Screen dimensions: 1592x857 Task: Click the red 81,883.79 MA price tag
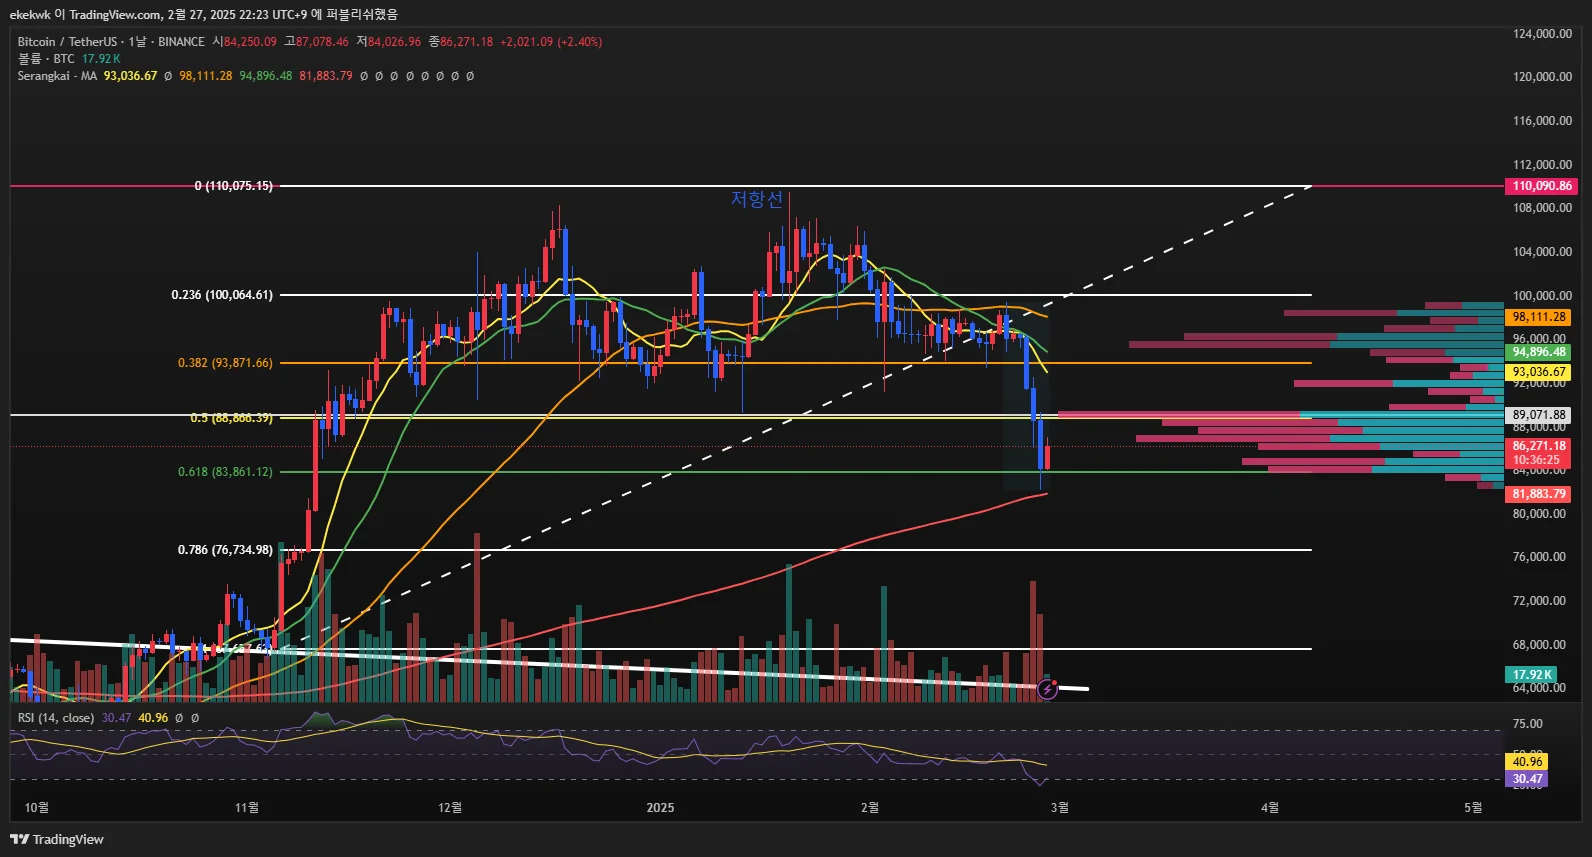(x=1539, y=494)
